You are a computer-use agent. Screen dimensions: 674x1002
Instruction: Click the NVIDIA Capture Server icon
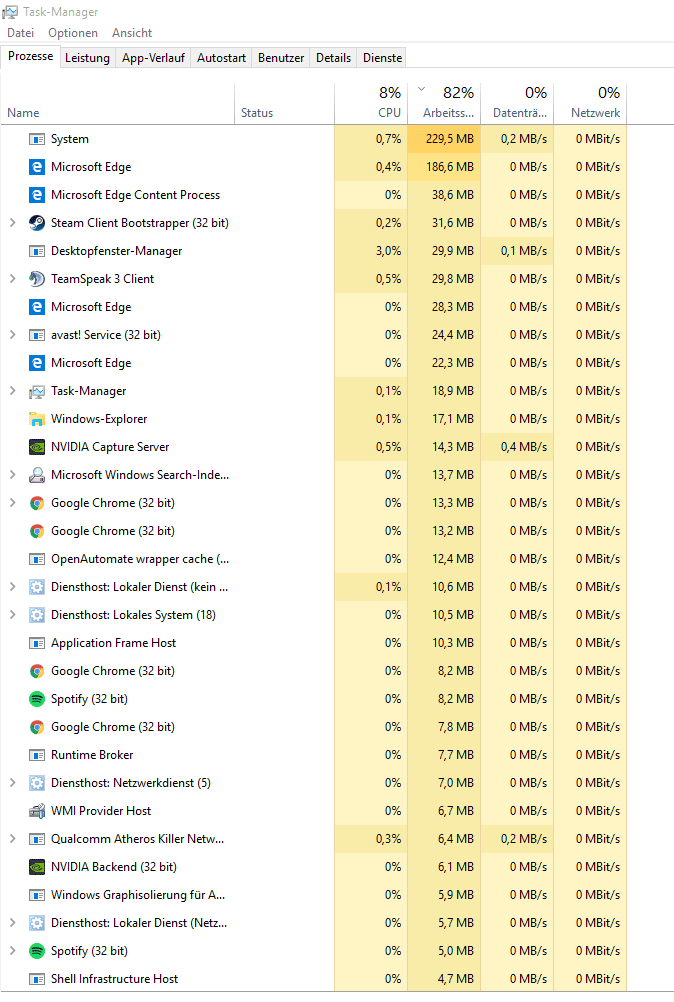click(37, 447)
